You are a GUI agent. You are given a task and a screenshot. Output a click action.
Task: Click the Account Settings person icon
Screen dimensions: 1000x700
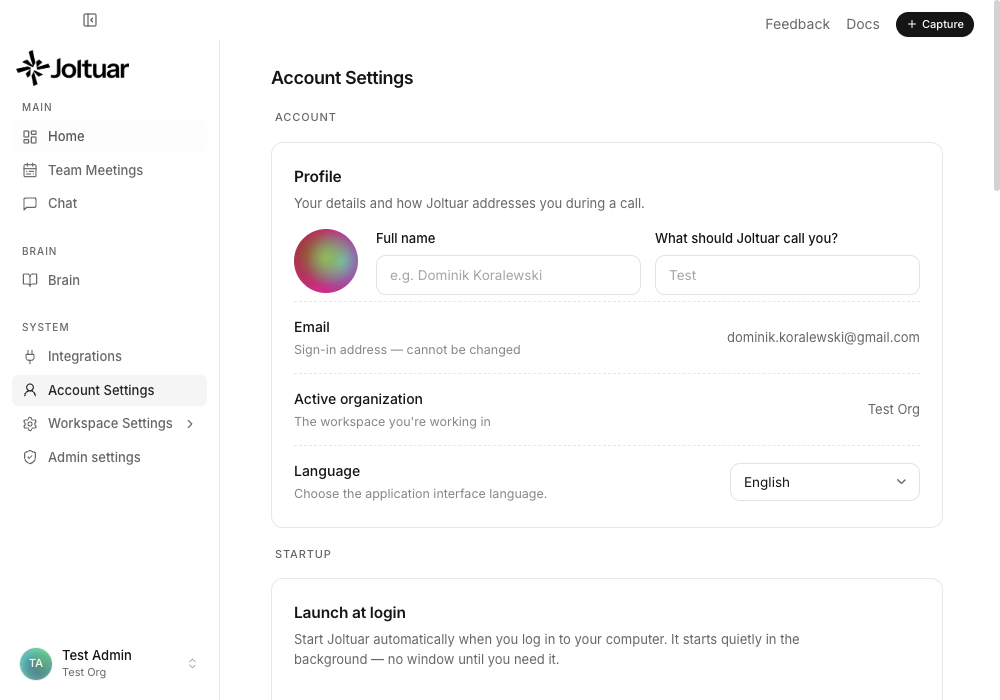pos(30,390)
